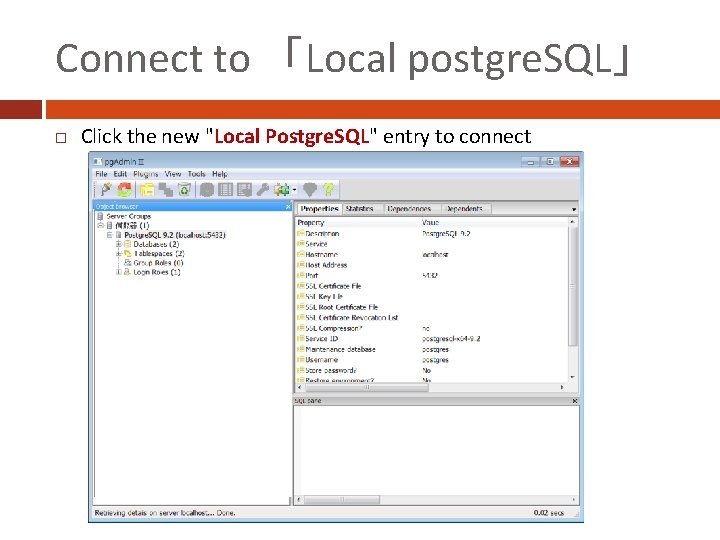Screen dimensions: 720x540
Task: Open the Plugins menu
Action: coord(146,174)
